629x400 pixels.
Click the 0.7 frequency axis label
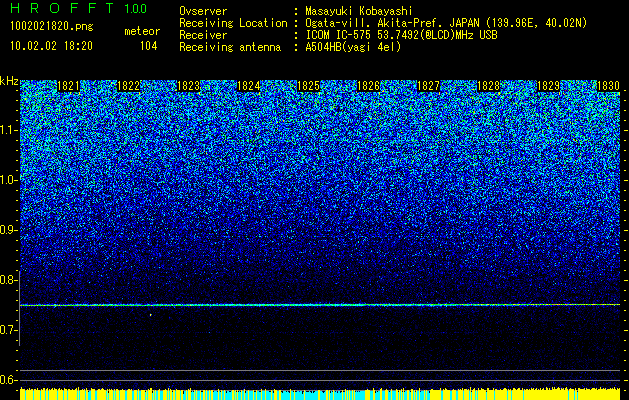[x=9, y=330]
